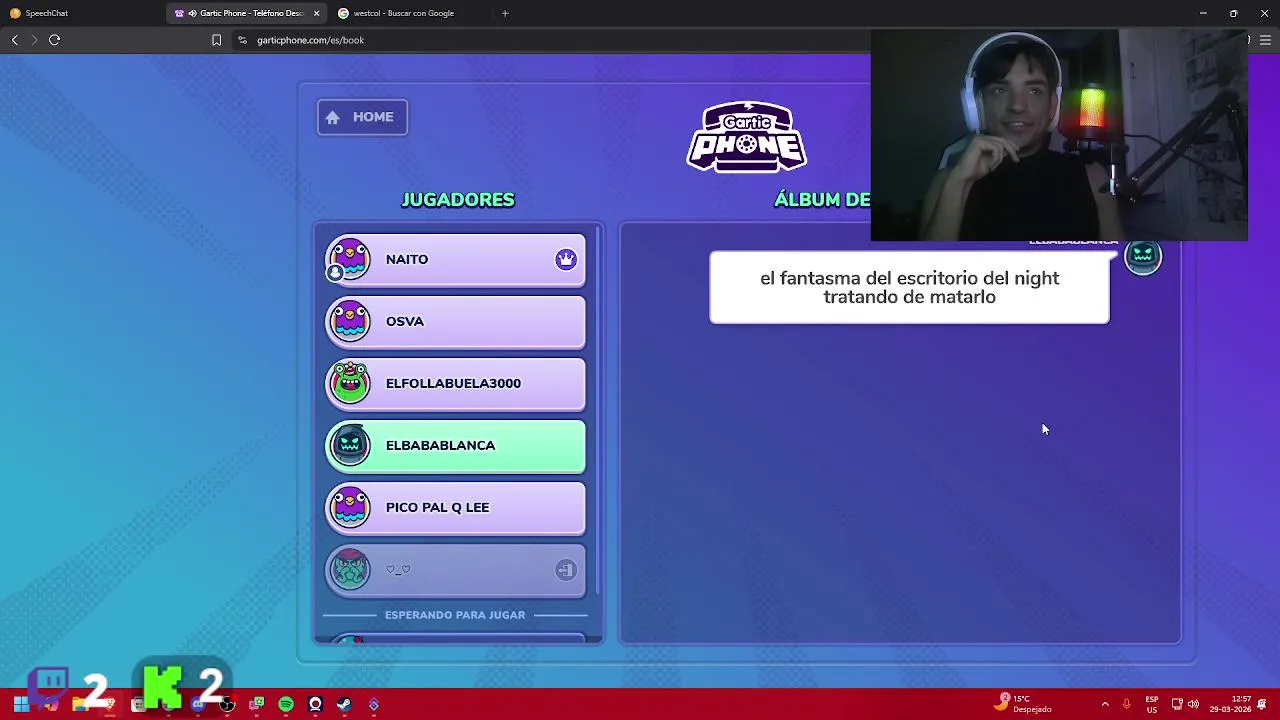Go forward in browser history
This screenshot has height=720, width=1280.
[34, 40]
